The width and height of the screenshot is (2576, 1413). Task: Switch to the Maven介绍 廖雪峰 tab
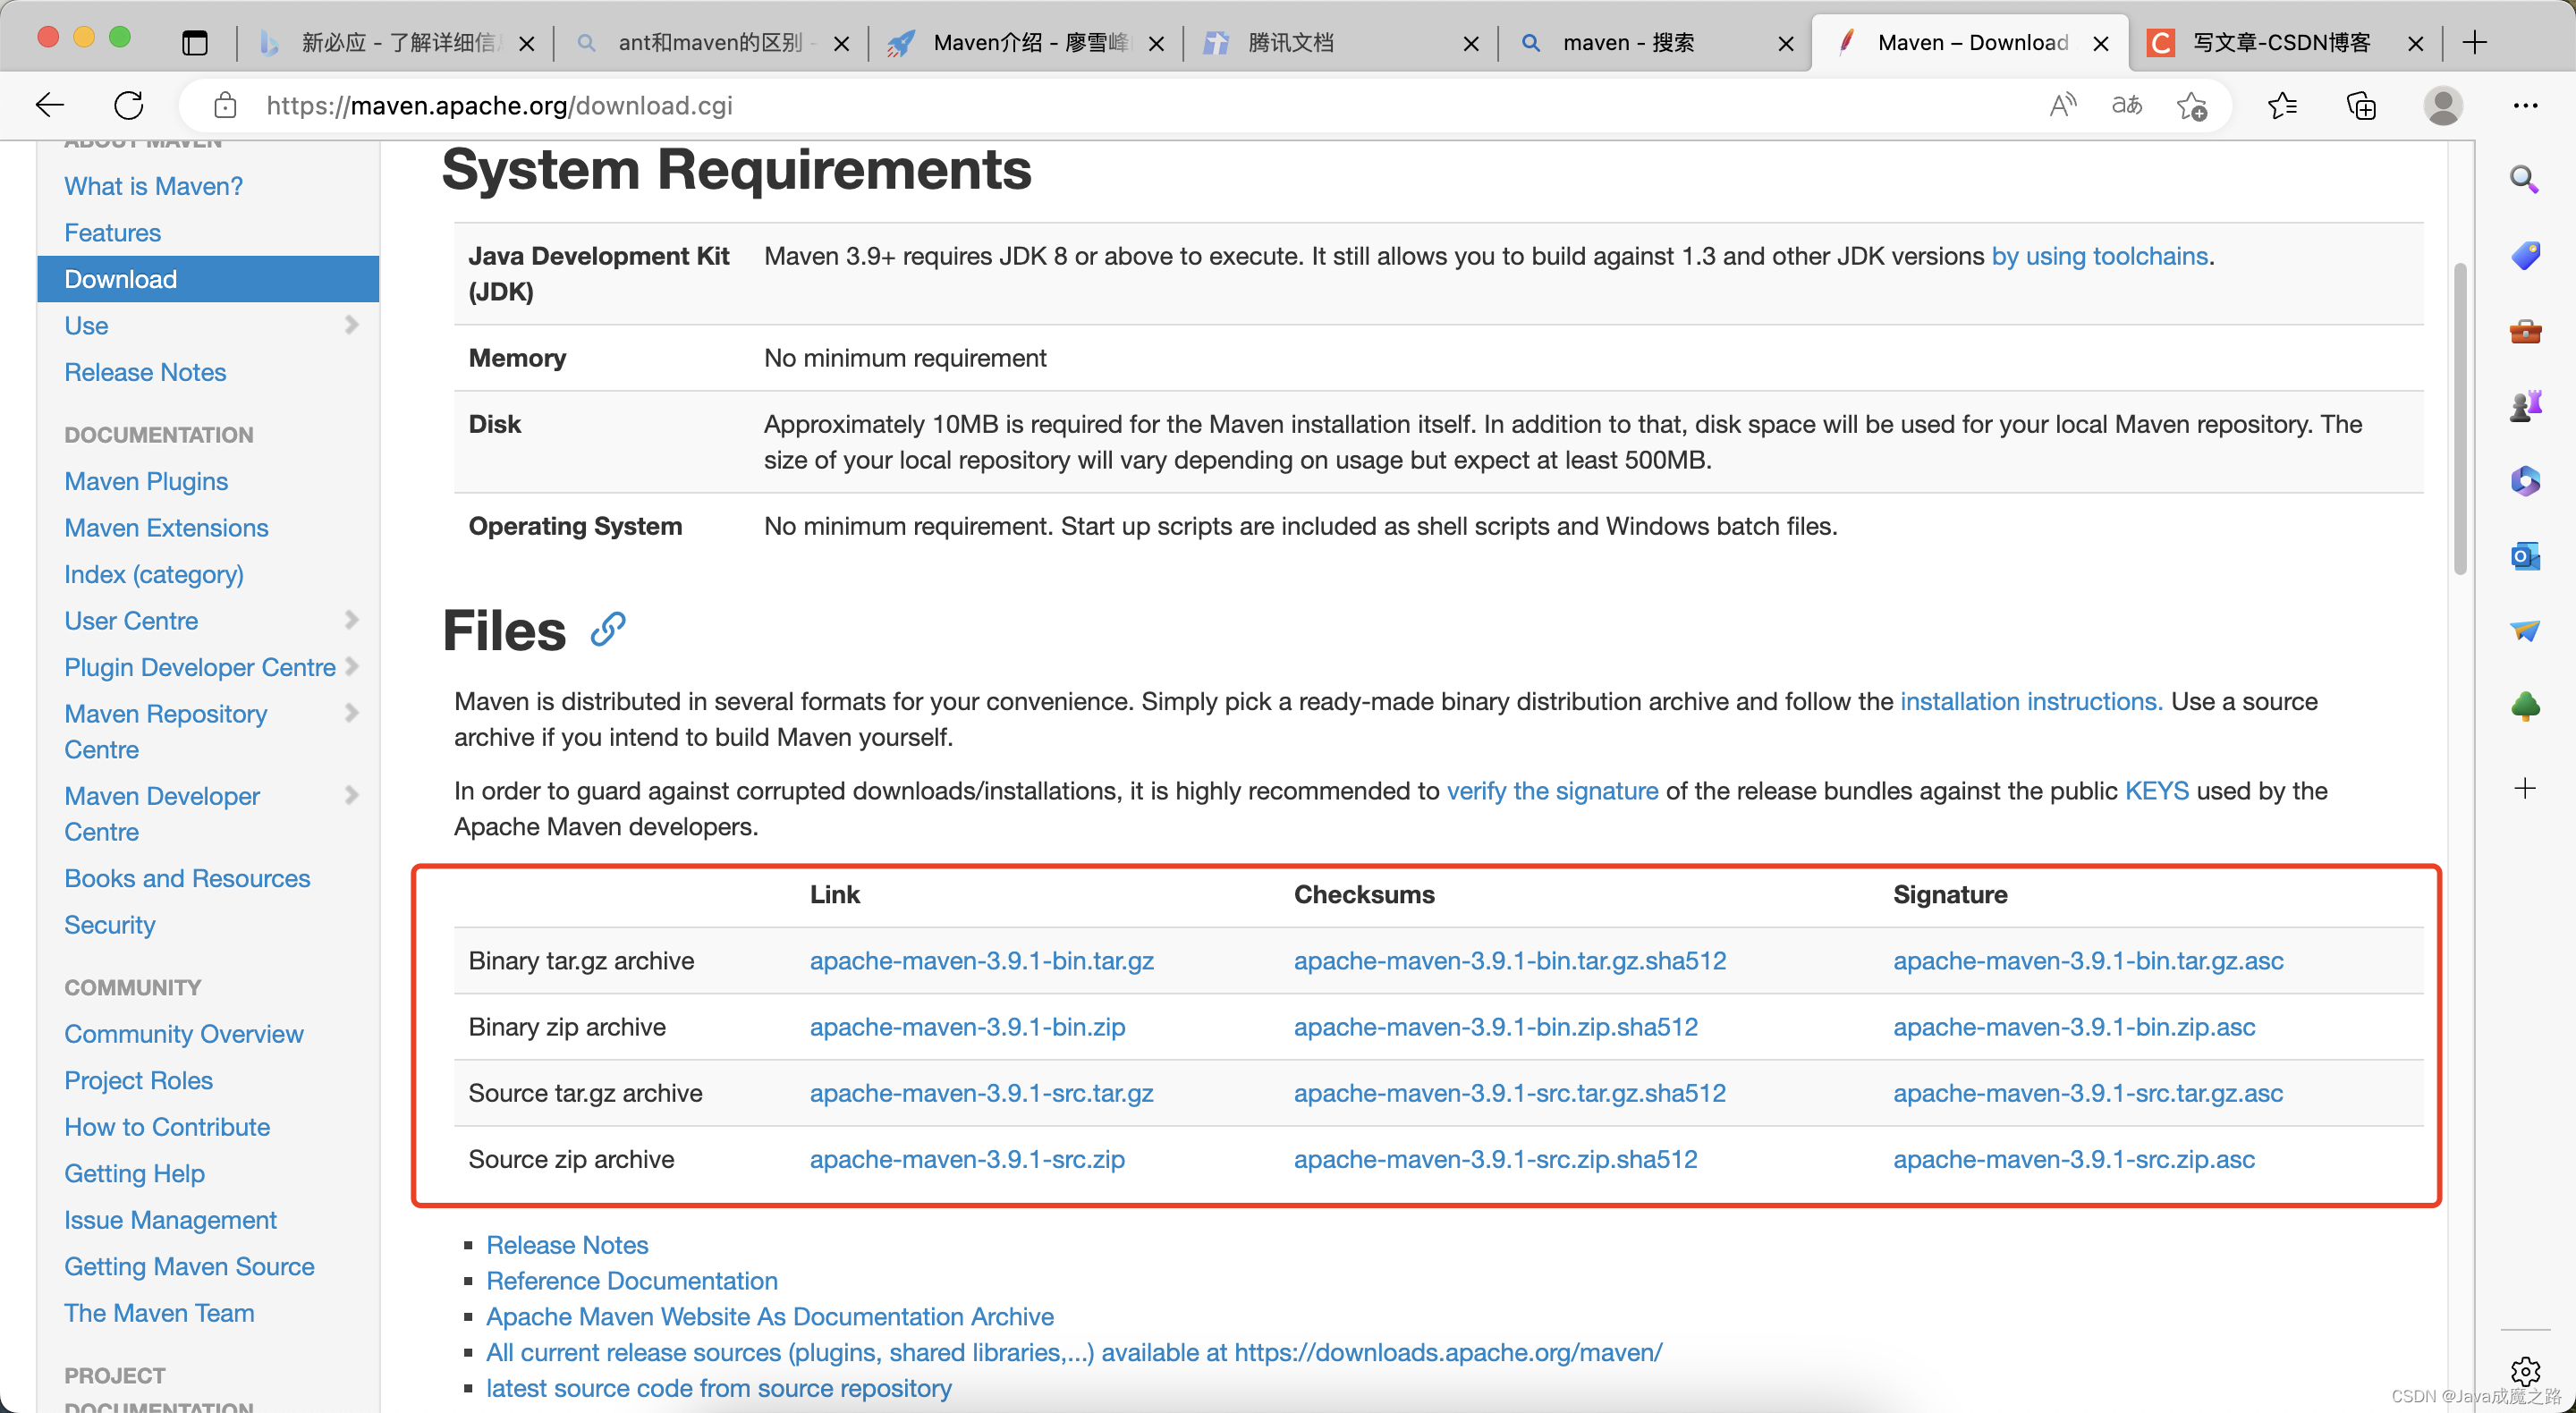[1026, 43]
